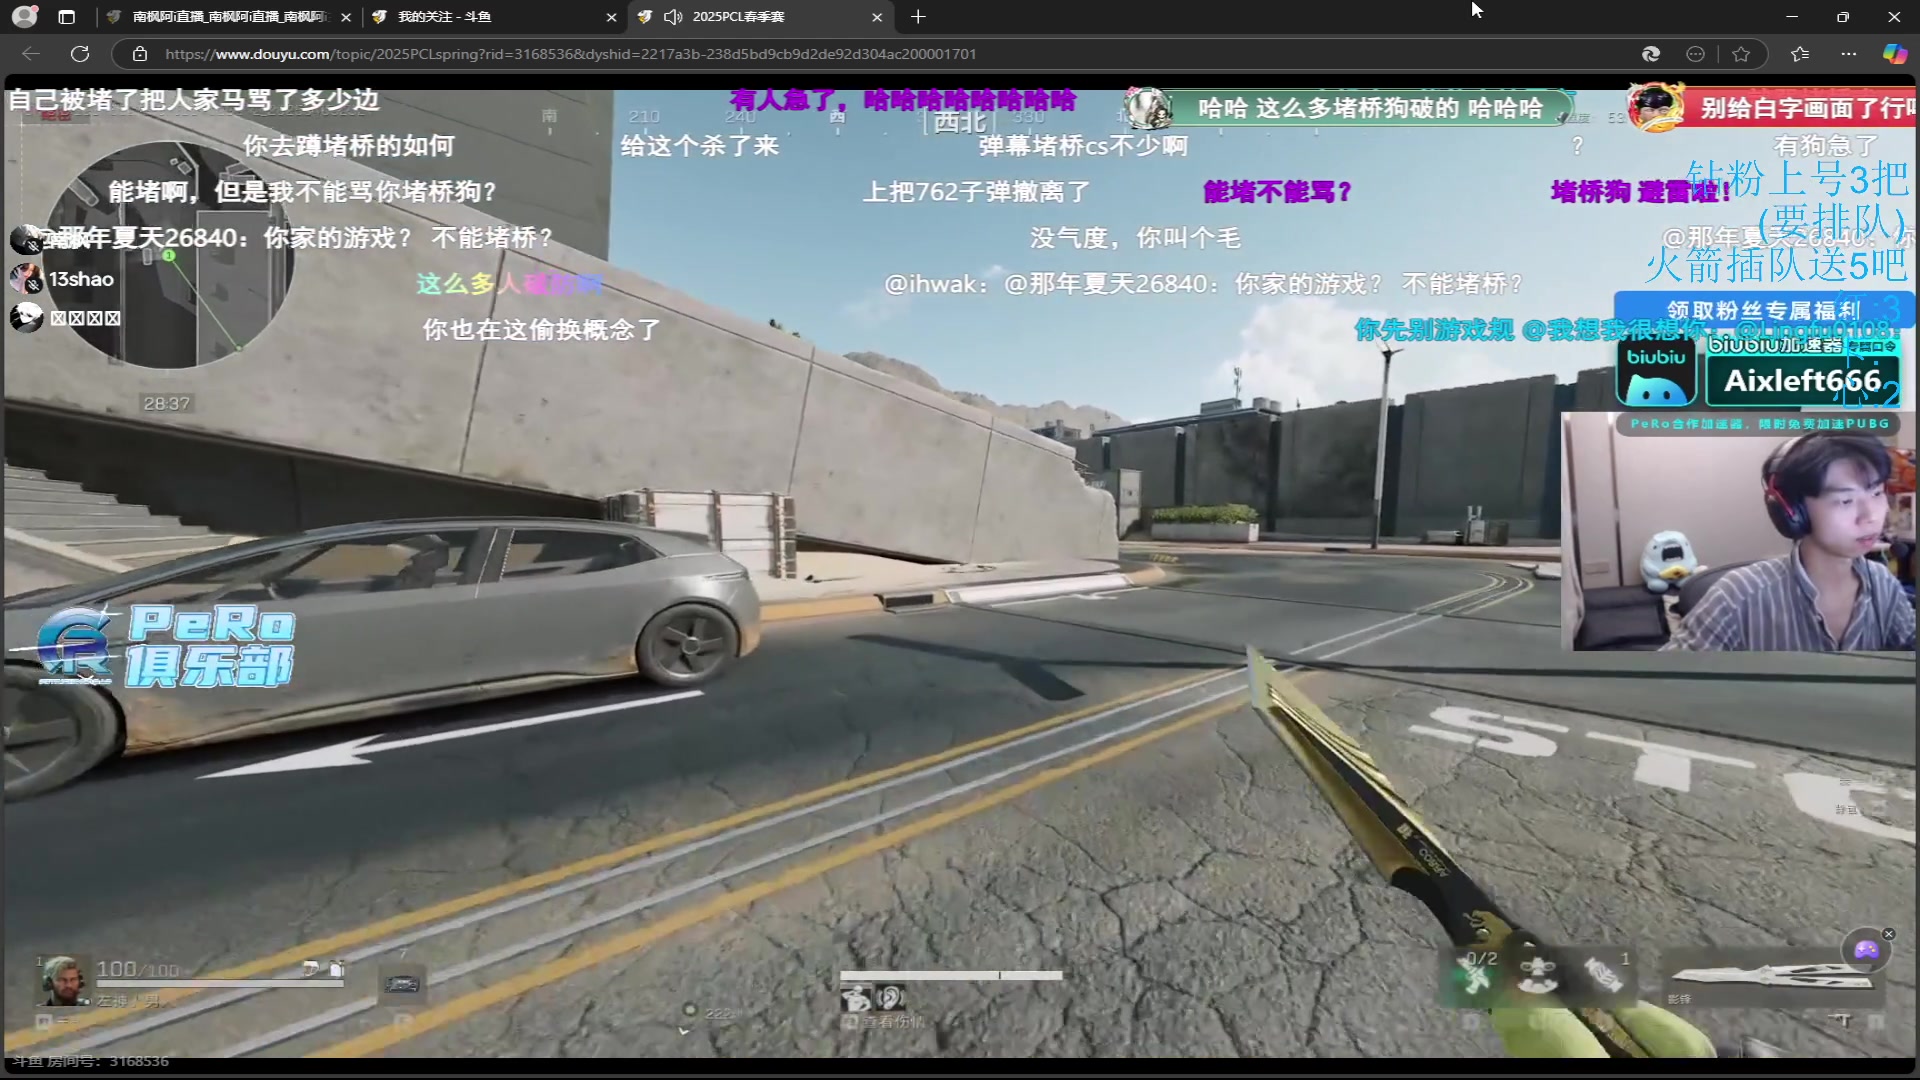The image size is (1920, 1080).
Task: Click the browser essentials refresh icon
Action: point(1651,54)
